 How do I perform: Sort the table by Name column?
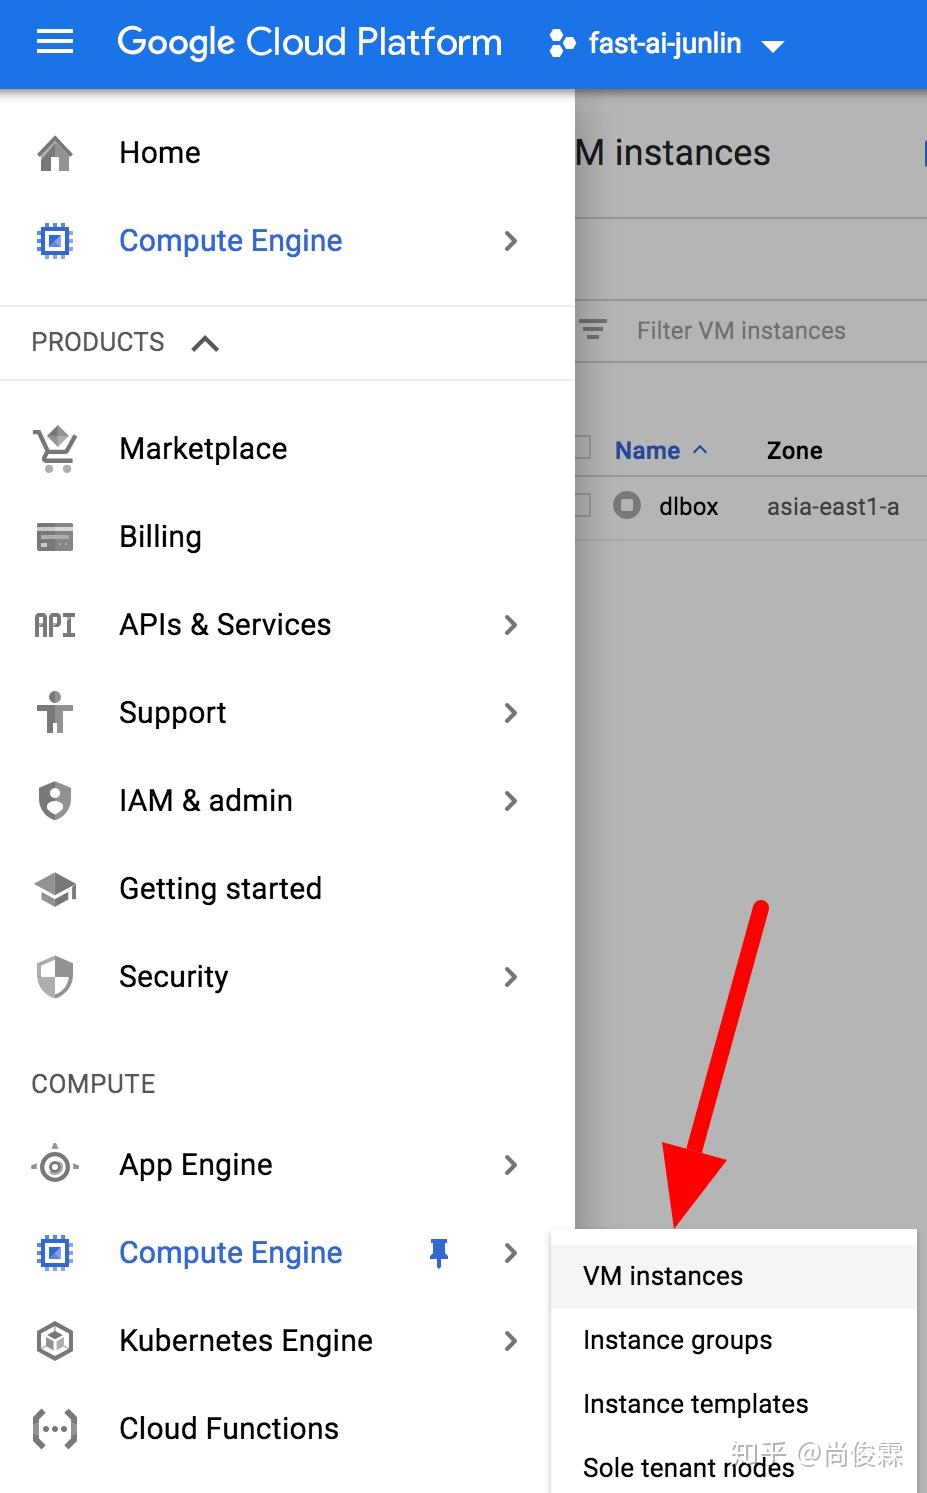coord(648,451)
